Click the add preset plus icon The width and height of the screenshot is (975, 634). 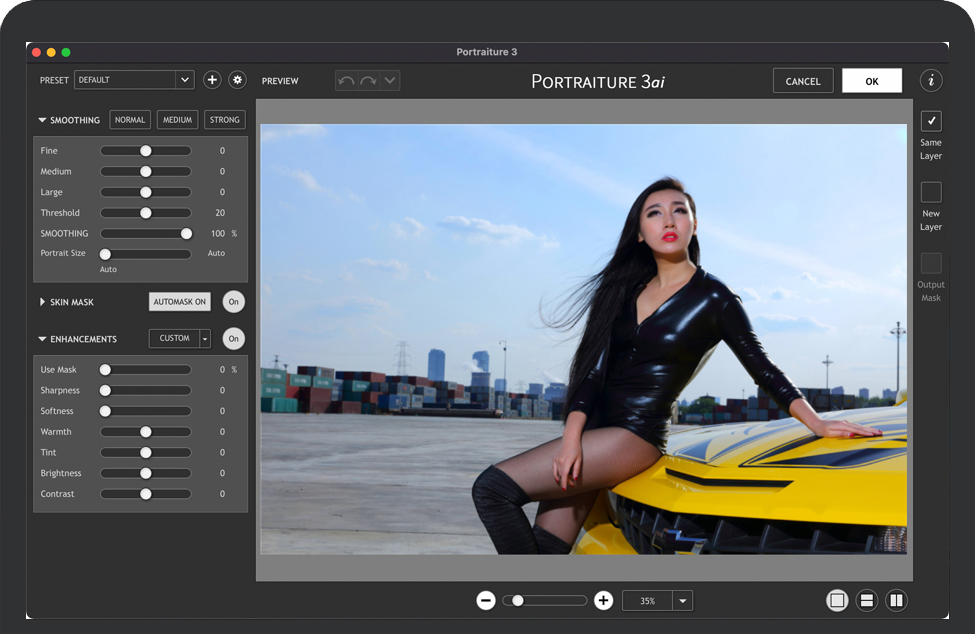[x=212, y=80]
